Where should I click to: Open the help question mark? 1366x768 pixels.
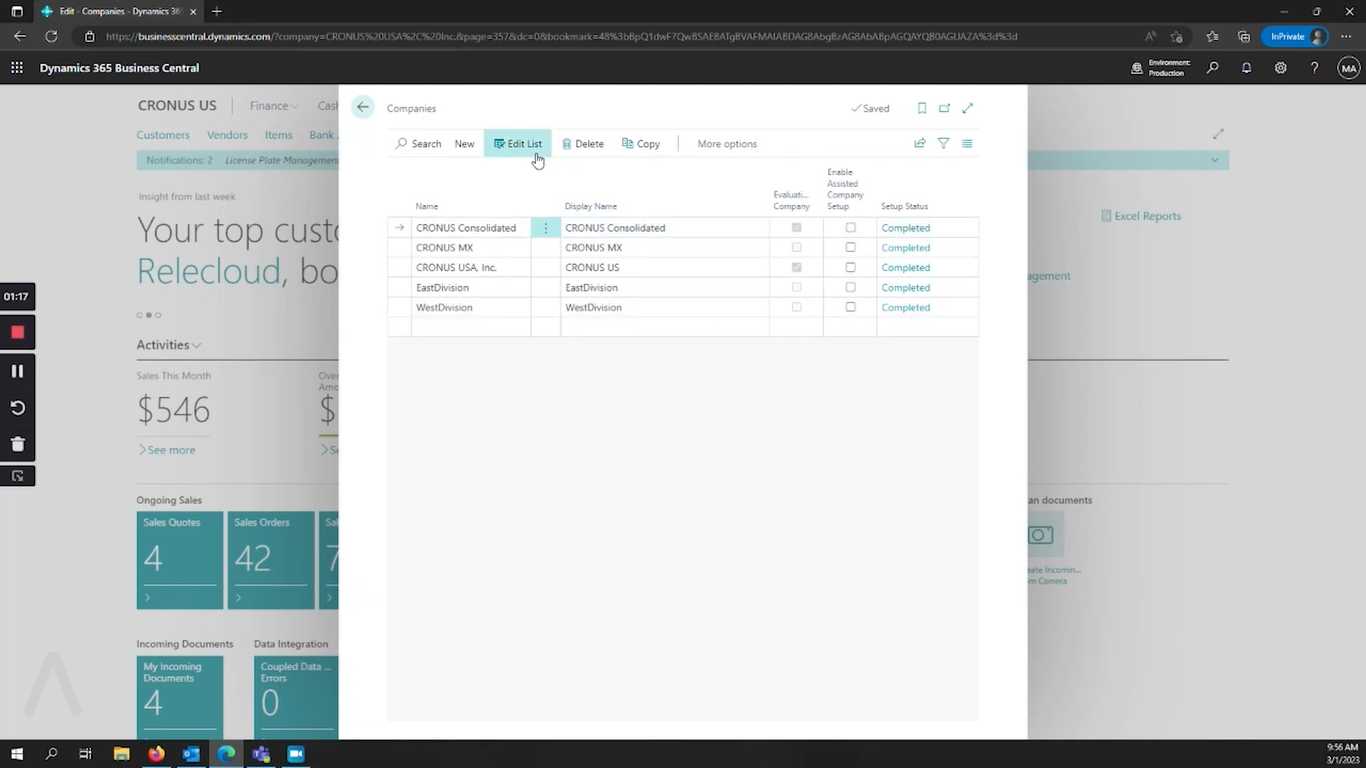point(1314,68)
